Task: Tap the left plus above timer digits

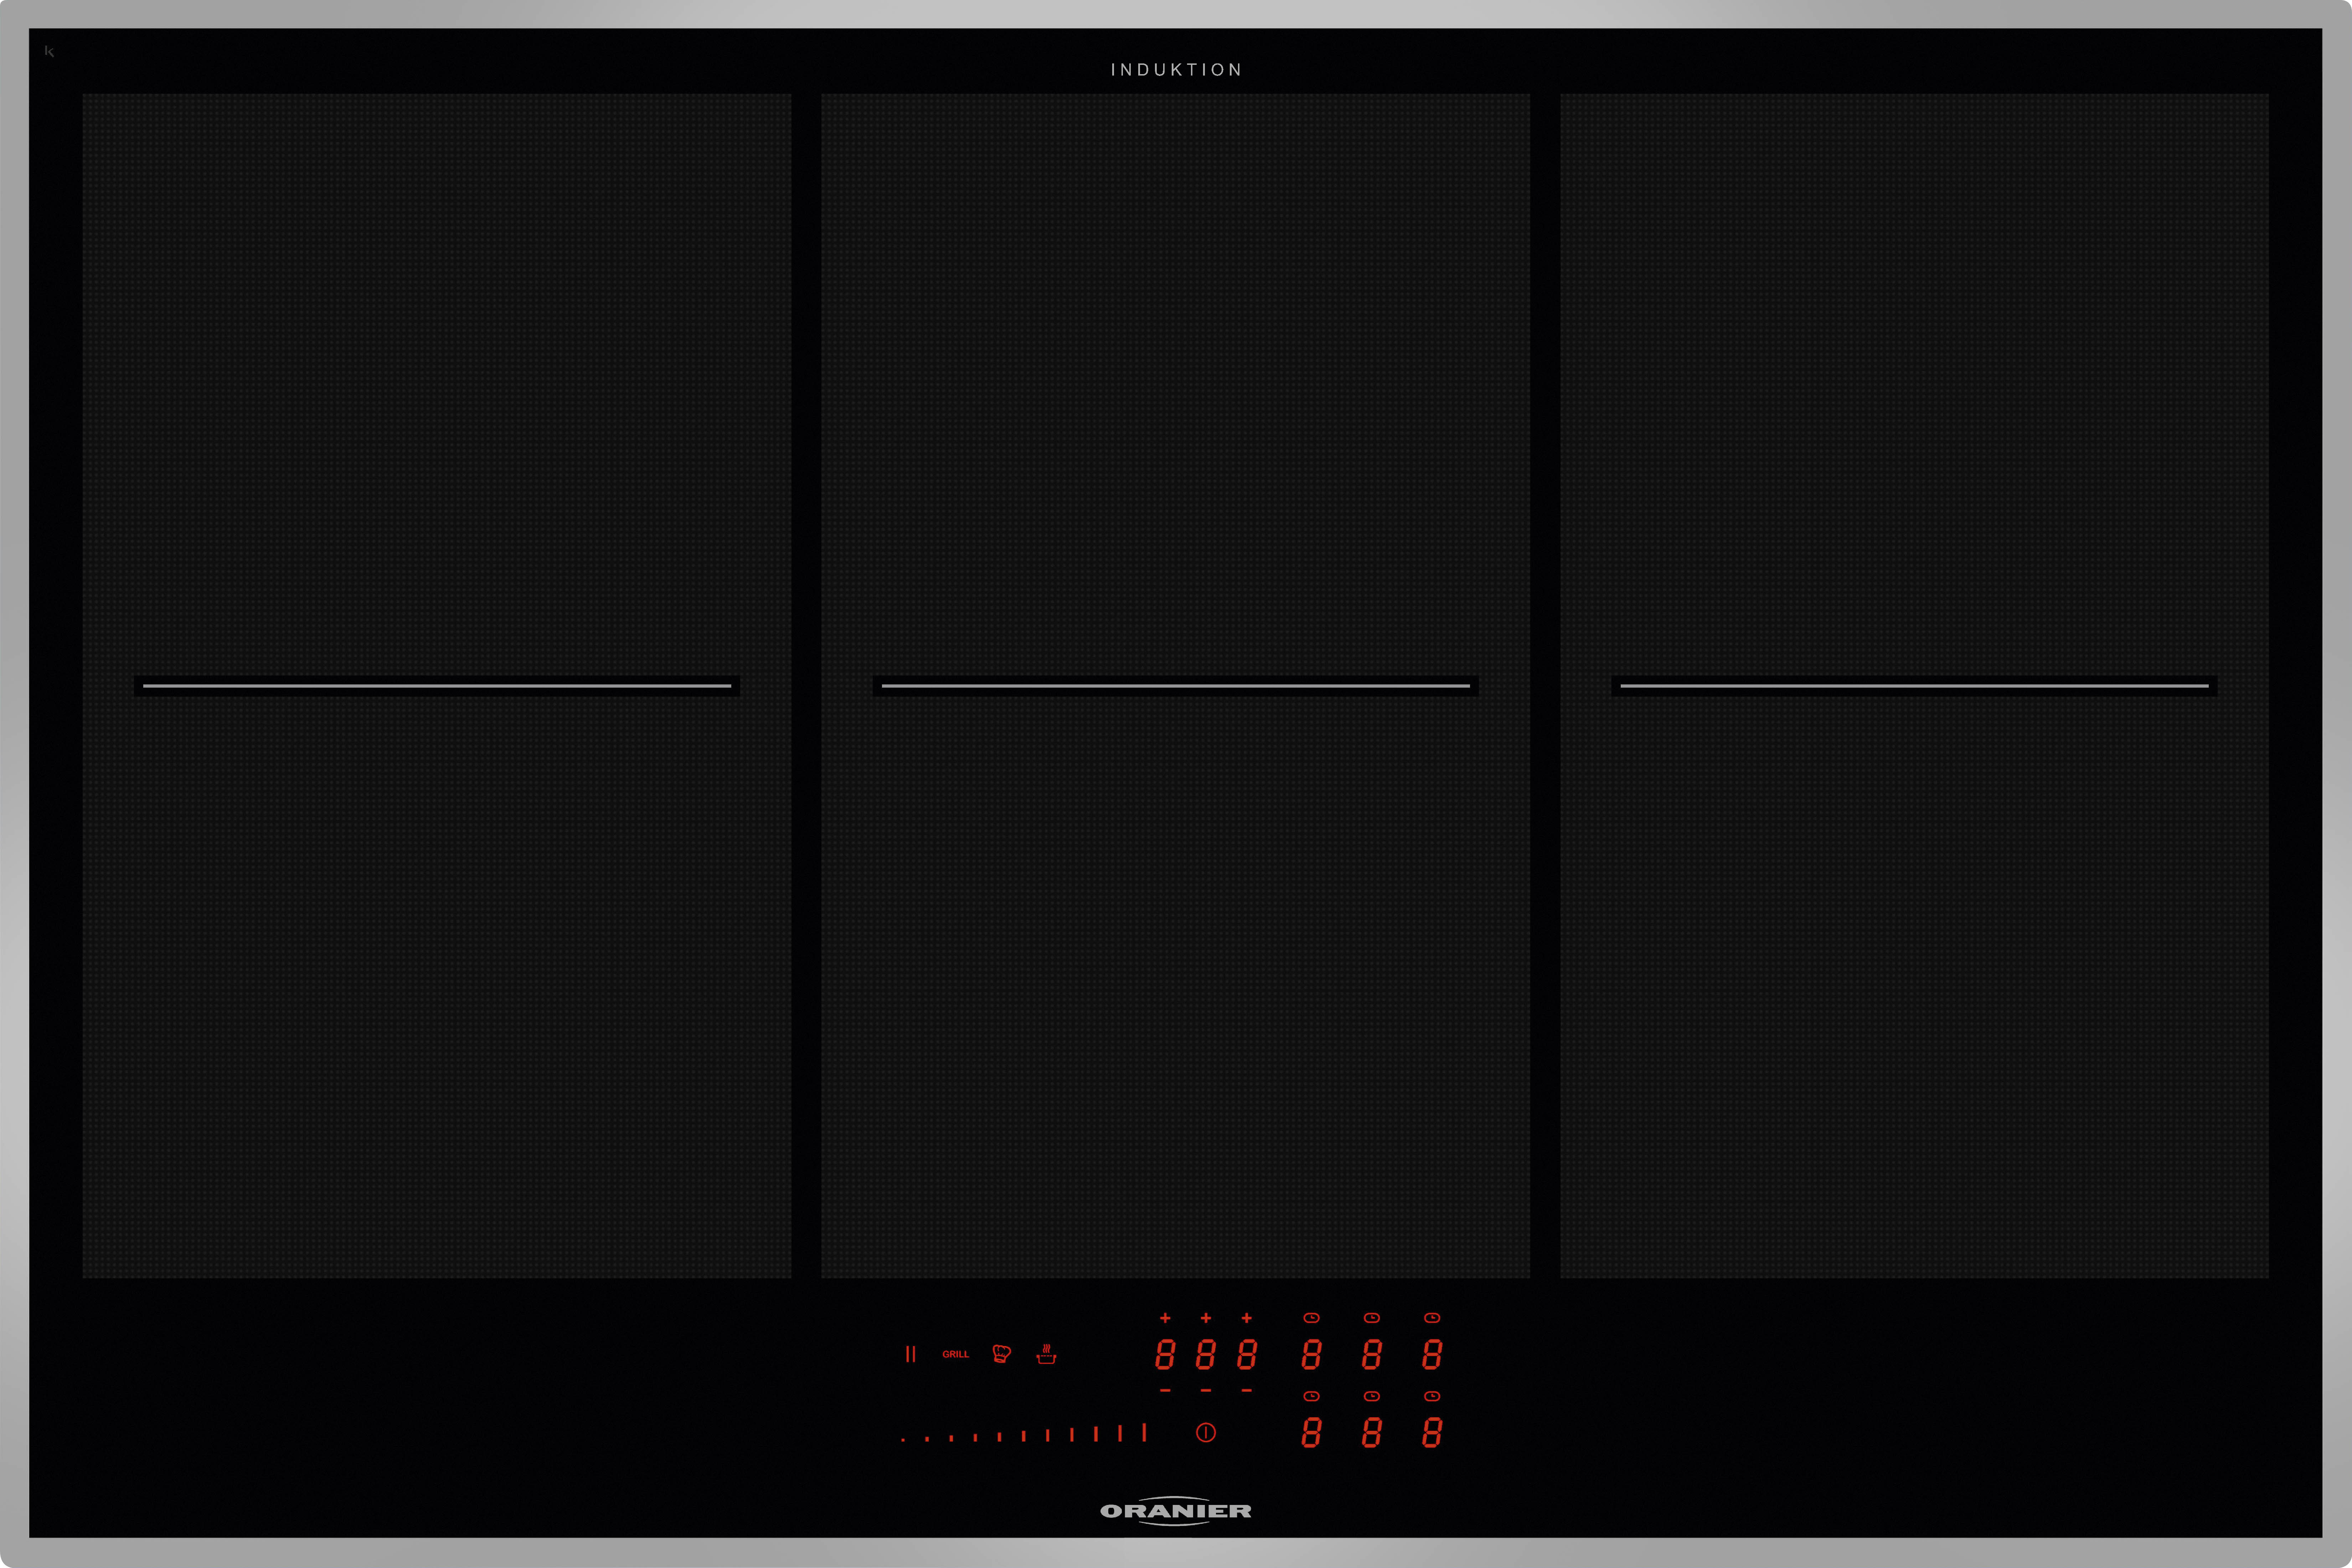Action: 1165,1318
